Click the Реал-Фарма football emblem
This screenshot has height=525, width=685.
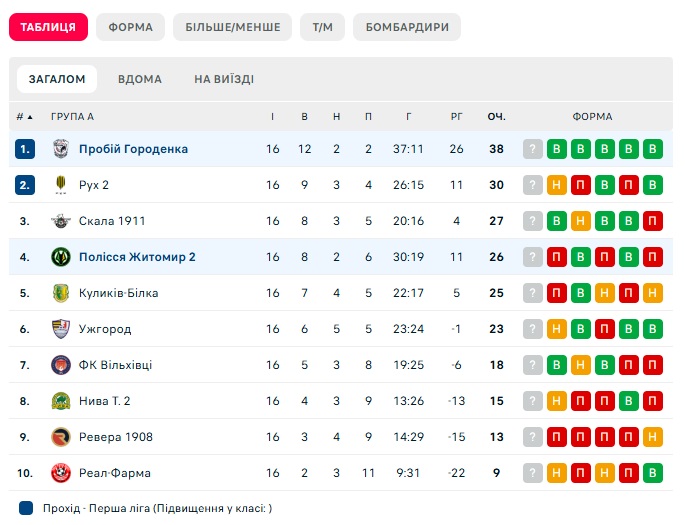[61, 473]
